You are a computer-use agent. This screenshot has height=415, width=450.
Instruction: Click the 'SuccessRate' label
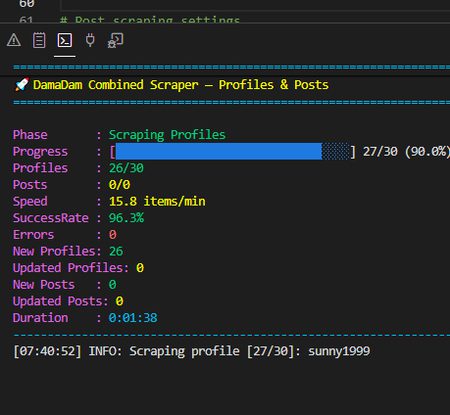click(51, 218)
